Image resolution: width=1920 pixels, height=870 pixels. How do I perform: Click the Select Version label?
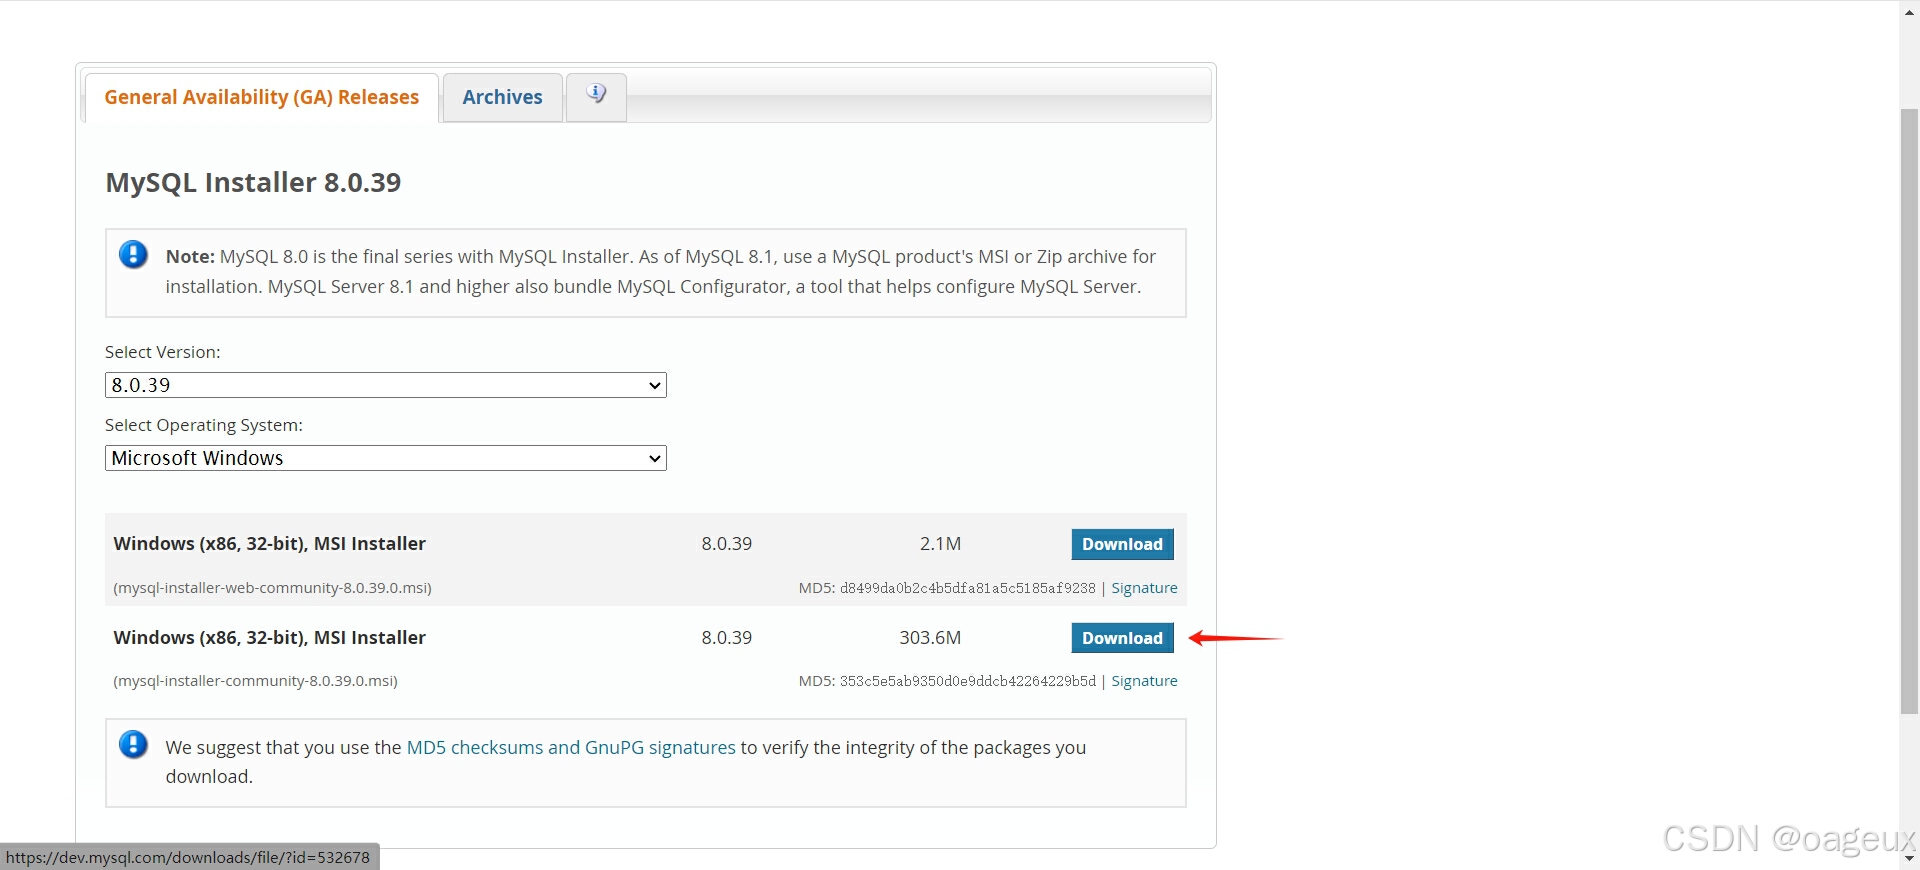point(163,352)
